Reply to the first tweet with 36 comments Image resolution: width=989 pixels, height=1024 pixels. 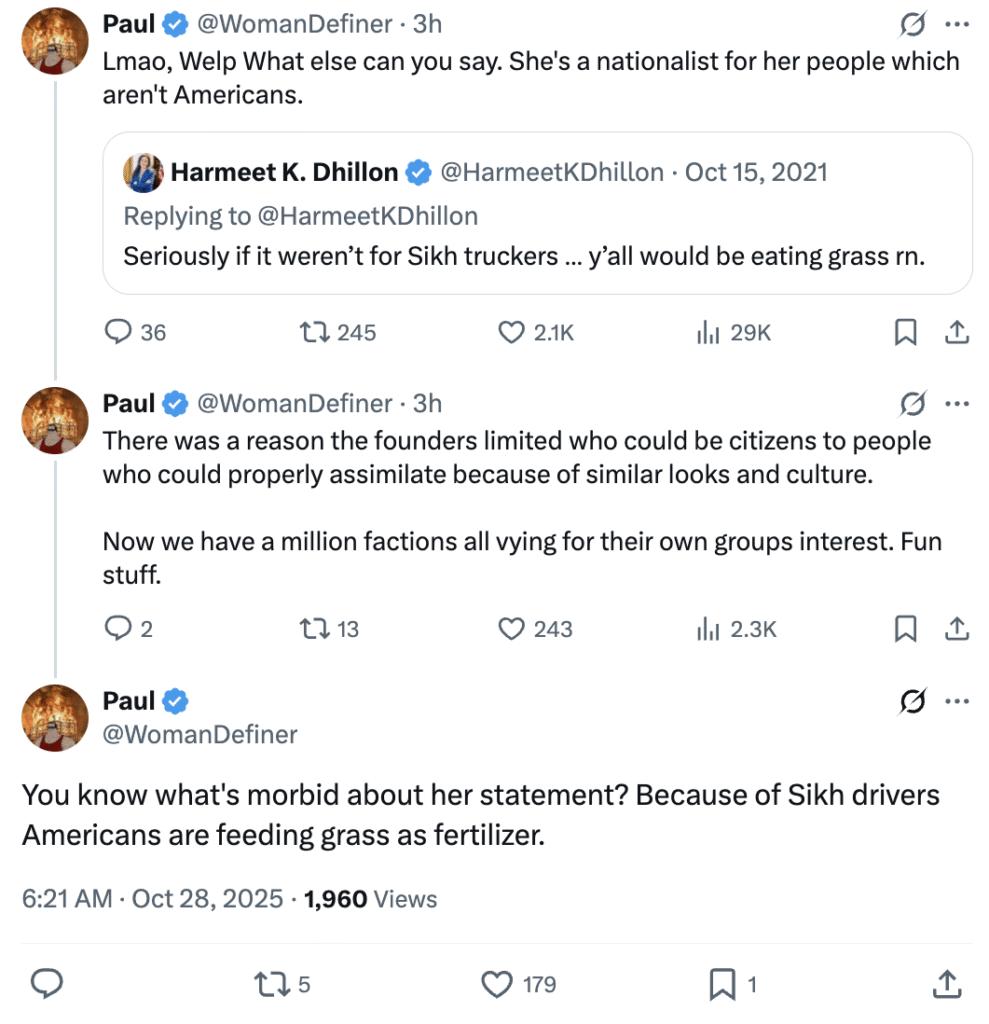coord(120,332)
